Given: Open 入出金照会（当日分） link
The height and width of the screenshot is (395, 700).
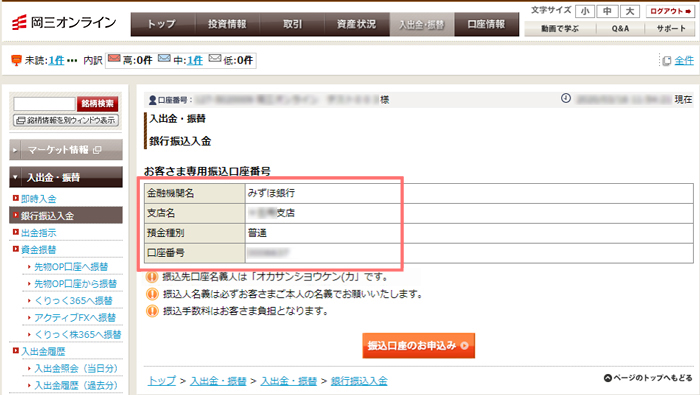Looking at the screenshot, I should coord(76,368).
